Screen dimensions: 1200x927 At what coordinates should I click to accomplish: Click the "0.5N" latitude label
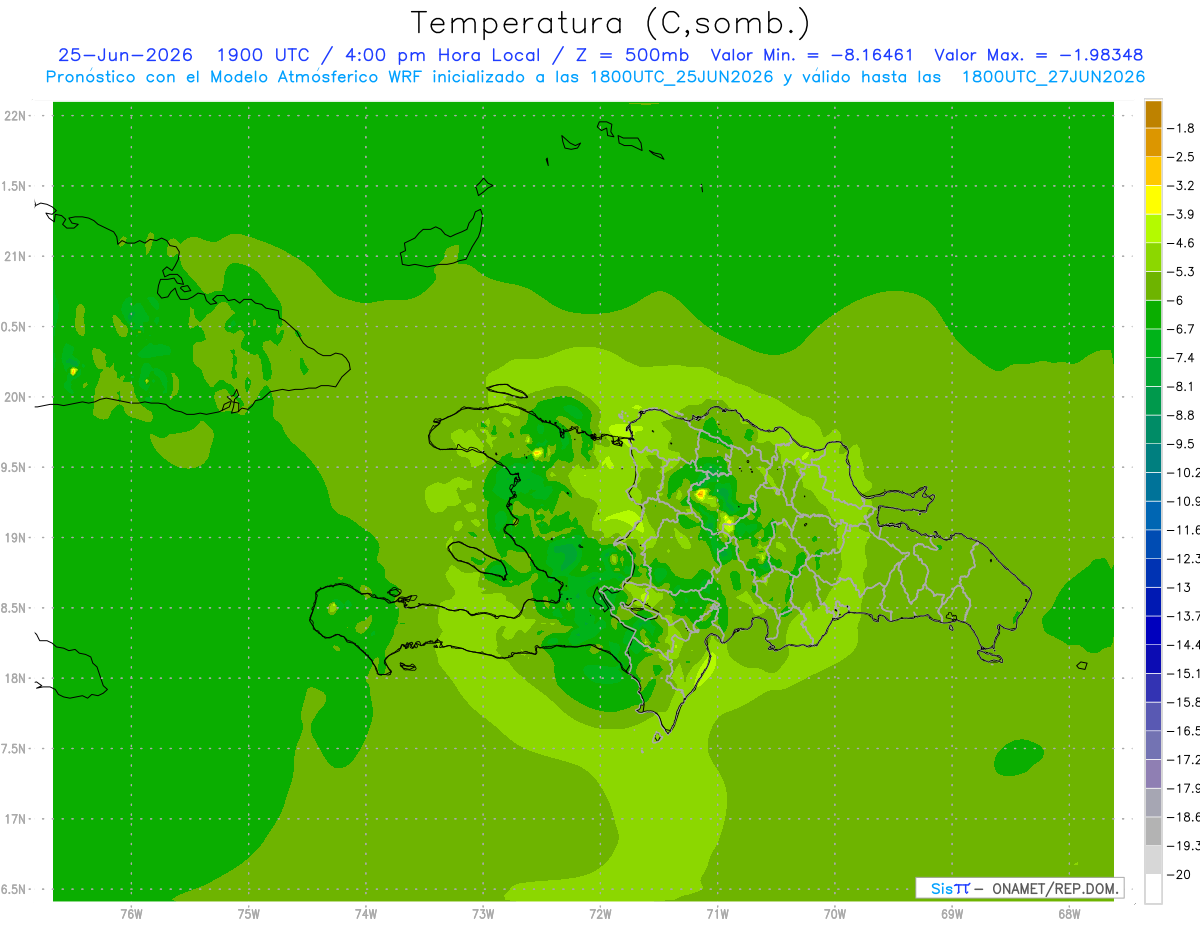coord(15,327)
